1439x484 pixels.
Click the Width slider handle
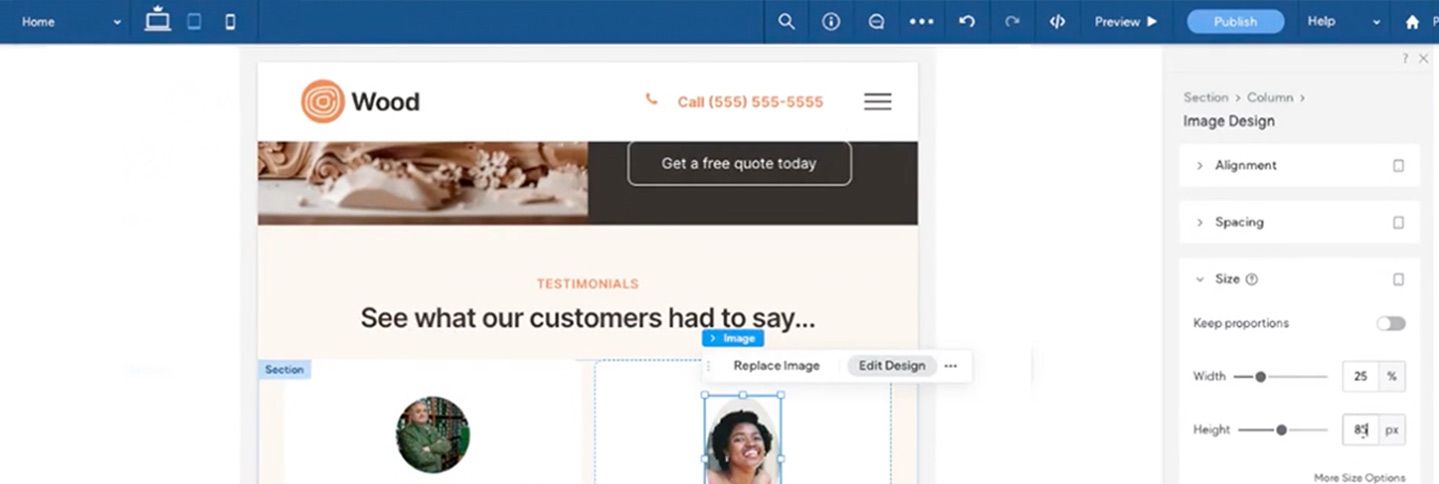[x=1260, y=377]
